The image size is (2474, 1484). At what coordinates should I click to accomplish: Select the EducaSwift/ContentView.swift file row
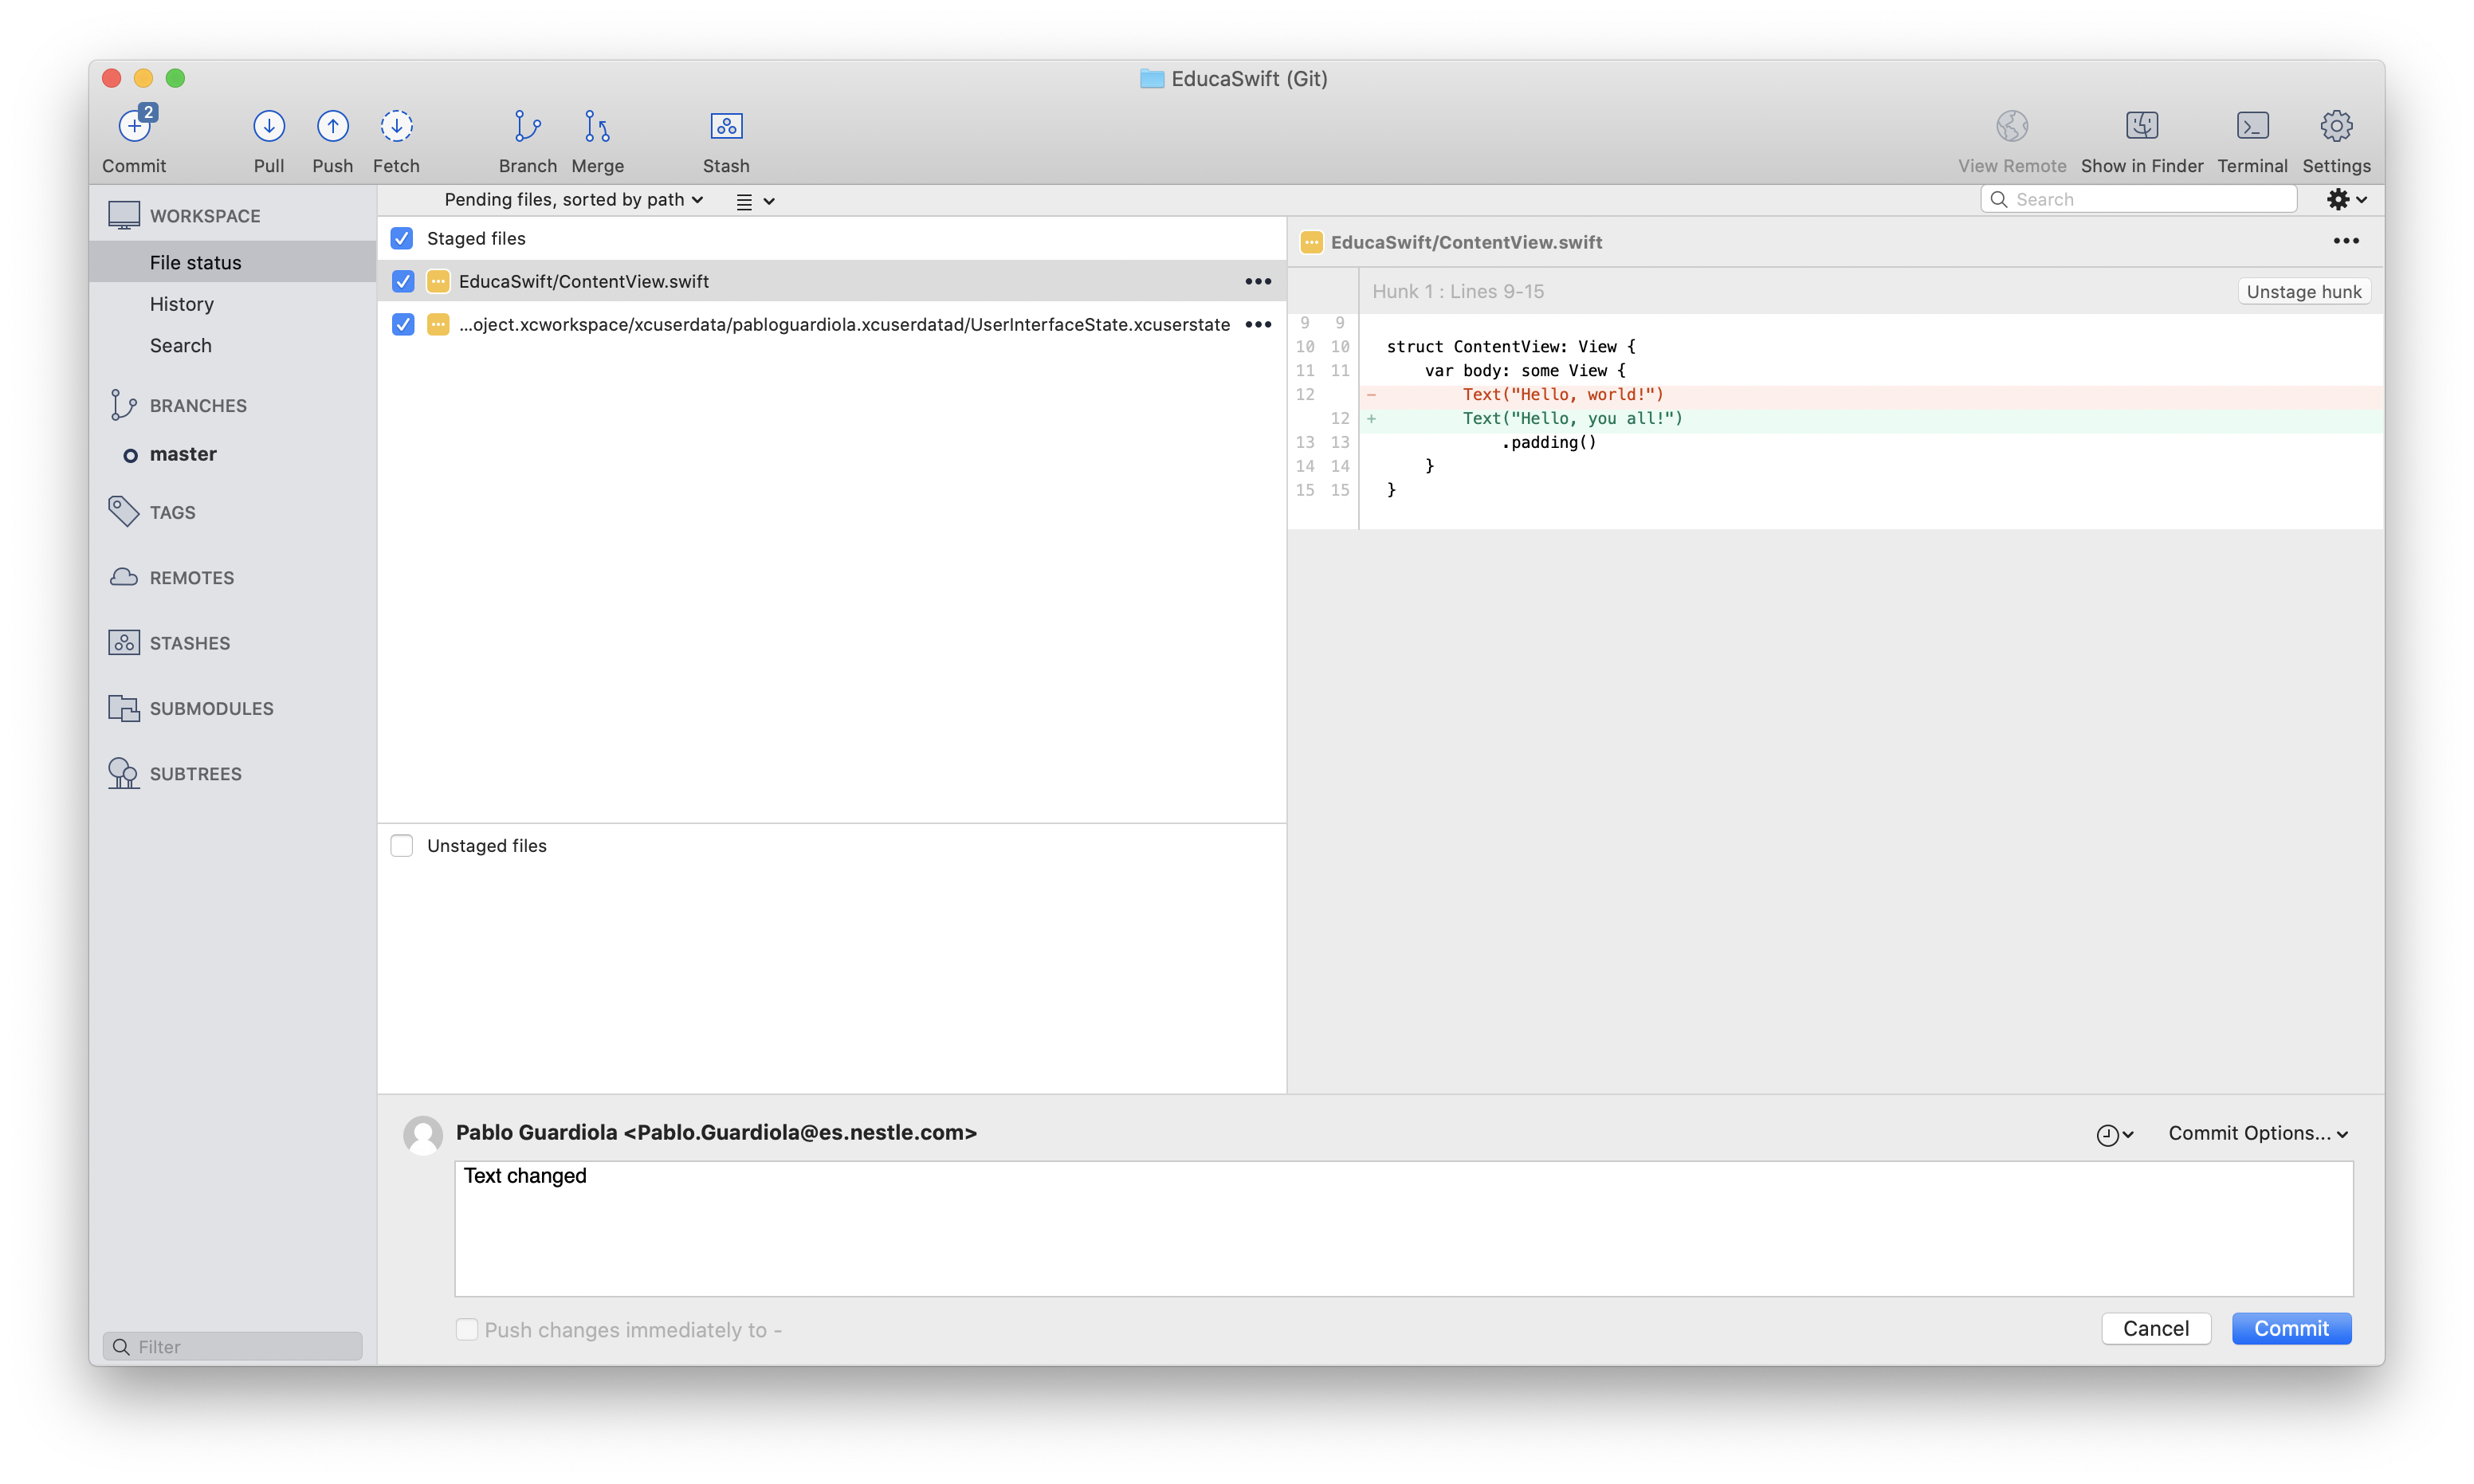831,281
